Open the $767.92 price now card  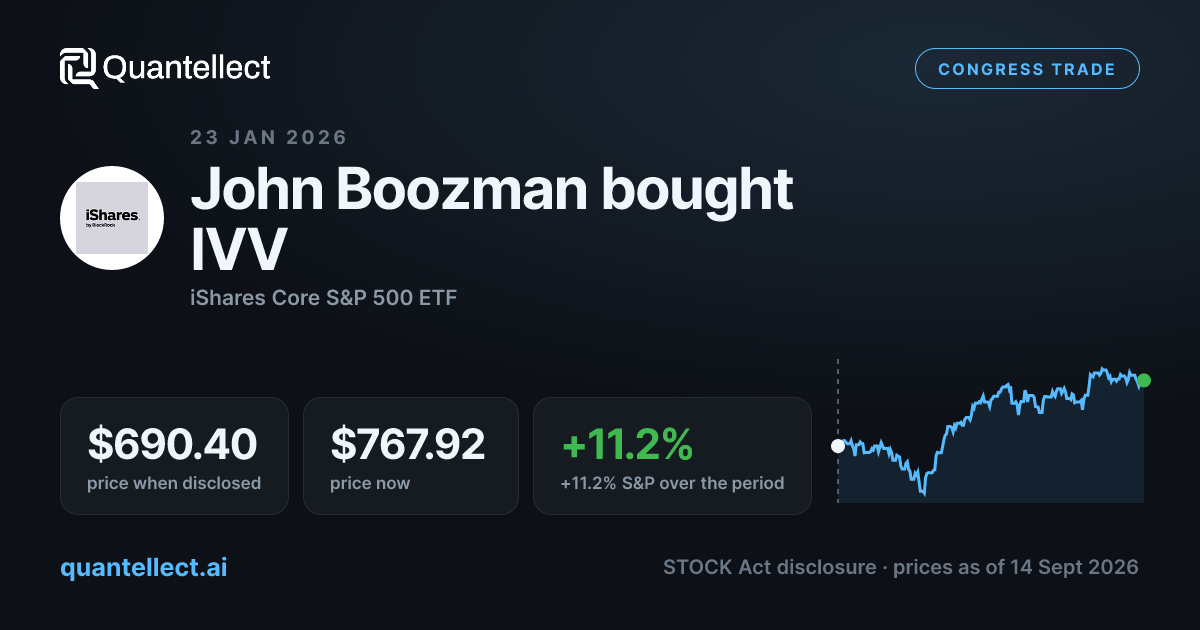[x=411, y=456]
